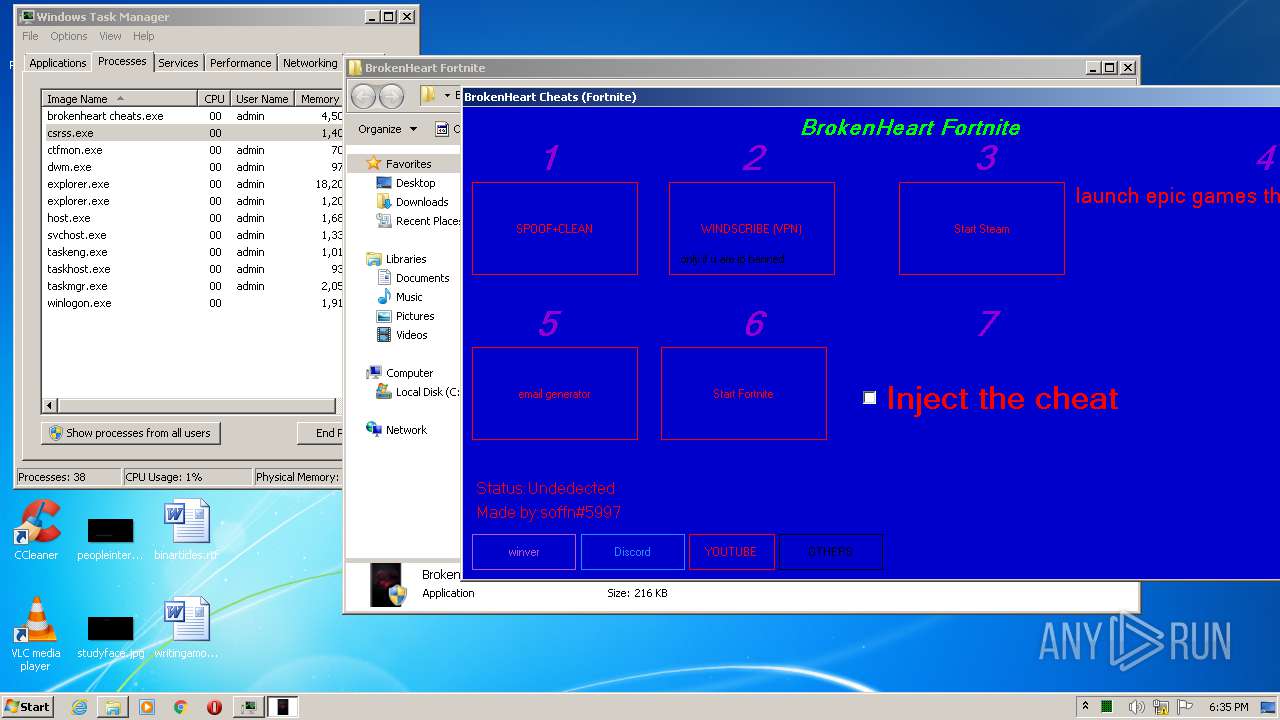This screenshot has width=1280, height=720.
Task: Tick the Inject the cheat checkbox
Action: click(870, 398)
